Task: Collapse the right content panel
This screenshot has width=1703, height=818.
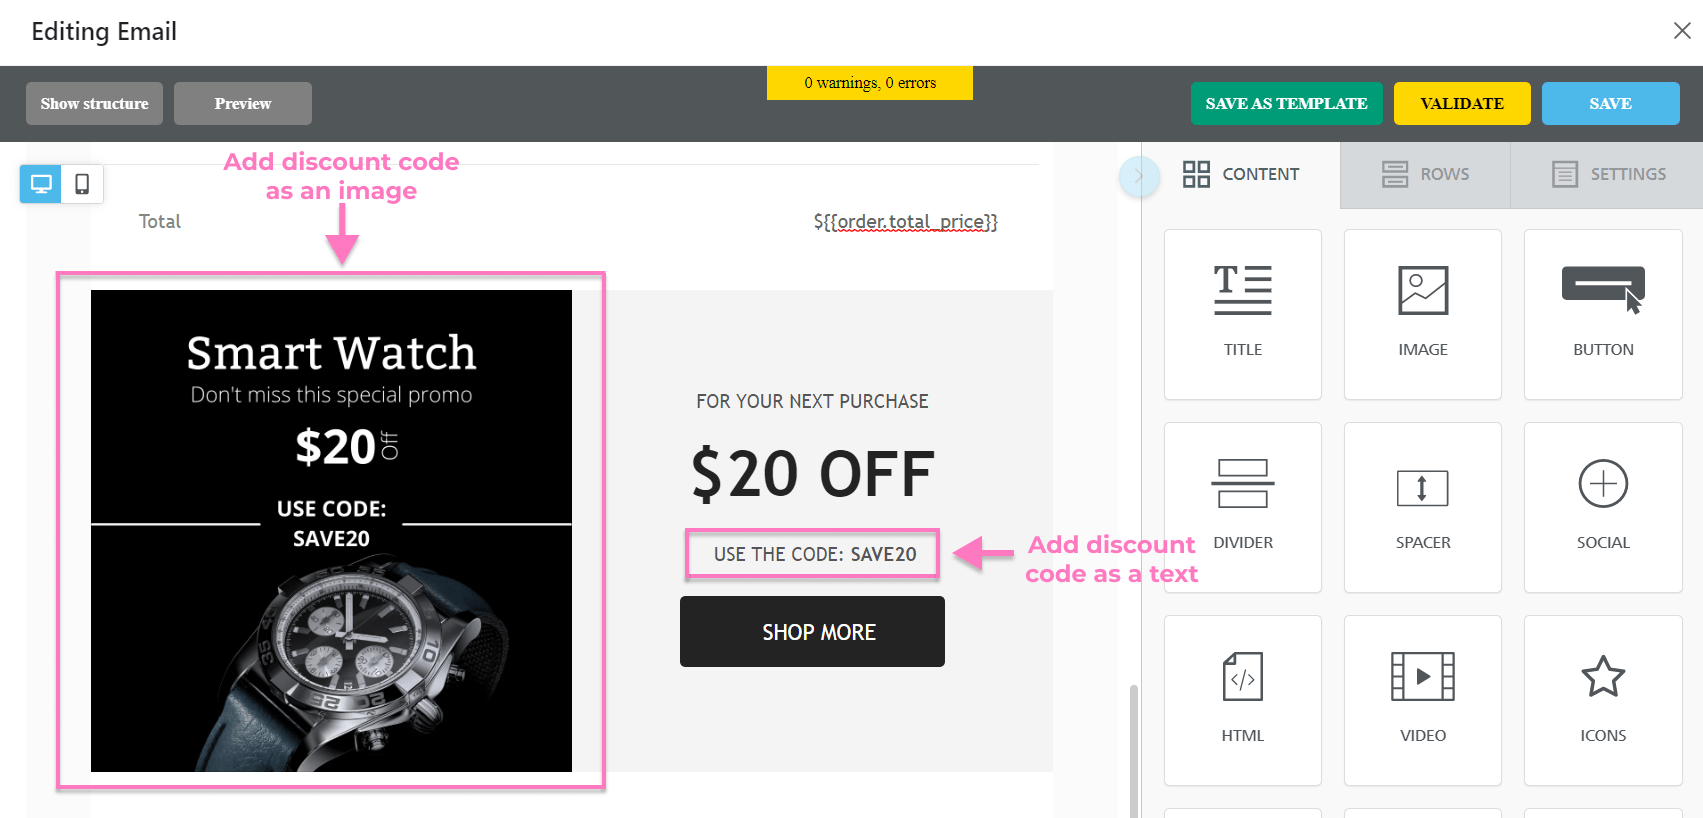Action: [x=1139, y=176]
